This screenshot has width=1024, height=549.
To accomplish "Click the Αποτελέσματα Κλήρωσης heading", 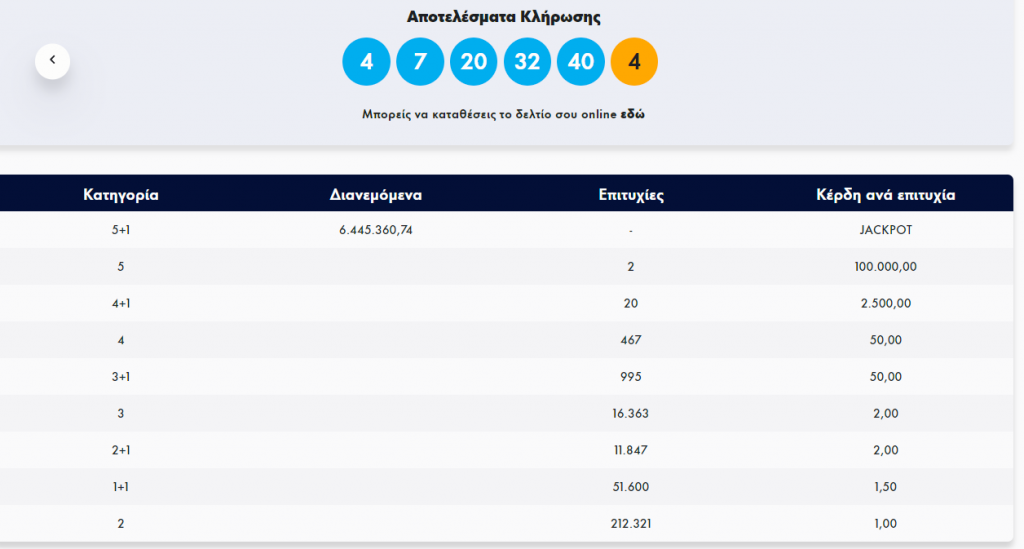I will 504,16.
